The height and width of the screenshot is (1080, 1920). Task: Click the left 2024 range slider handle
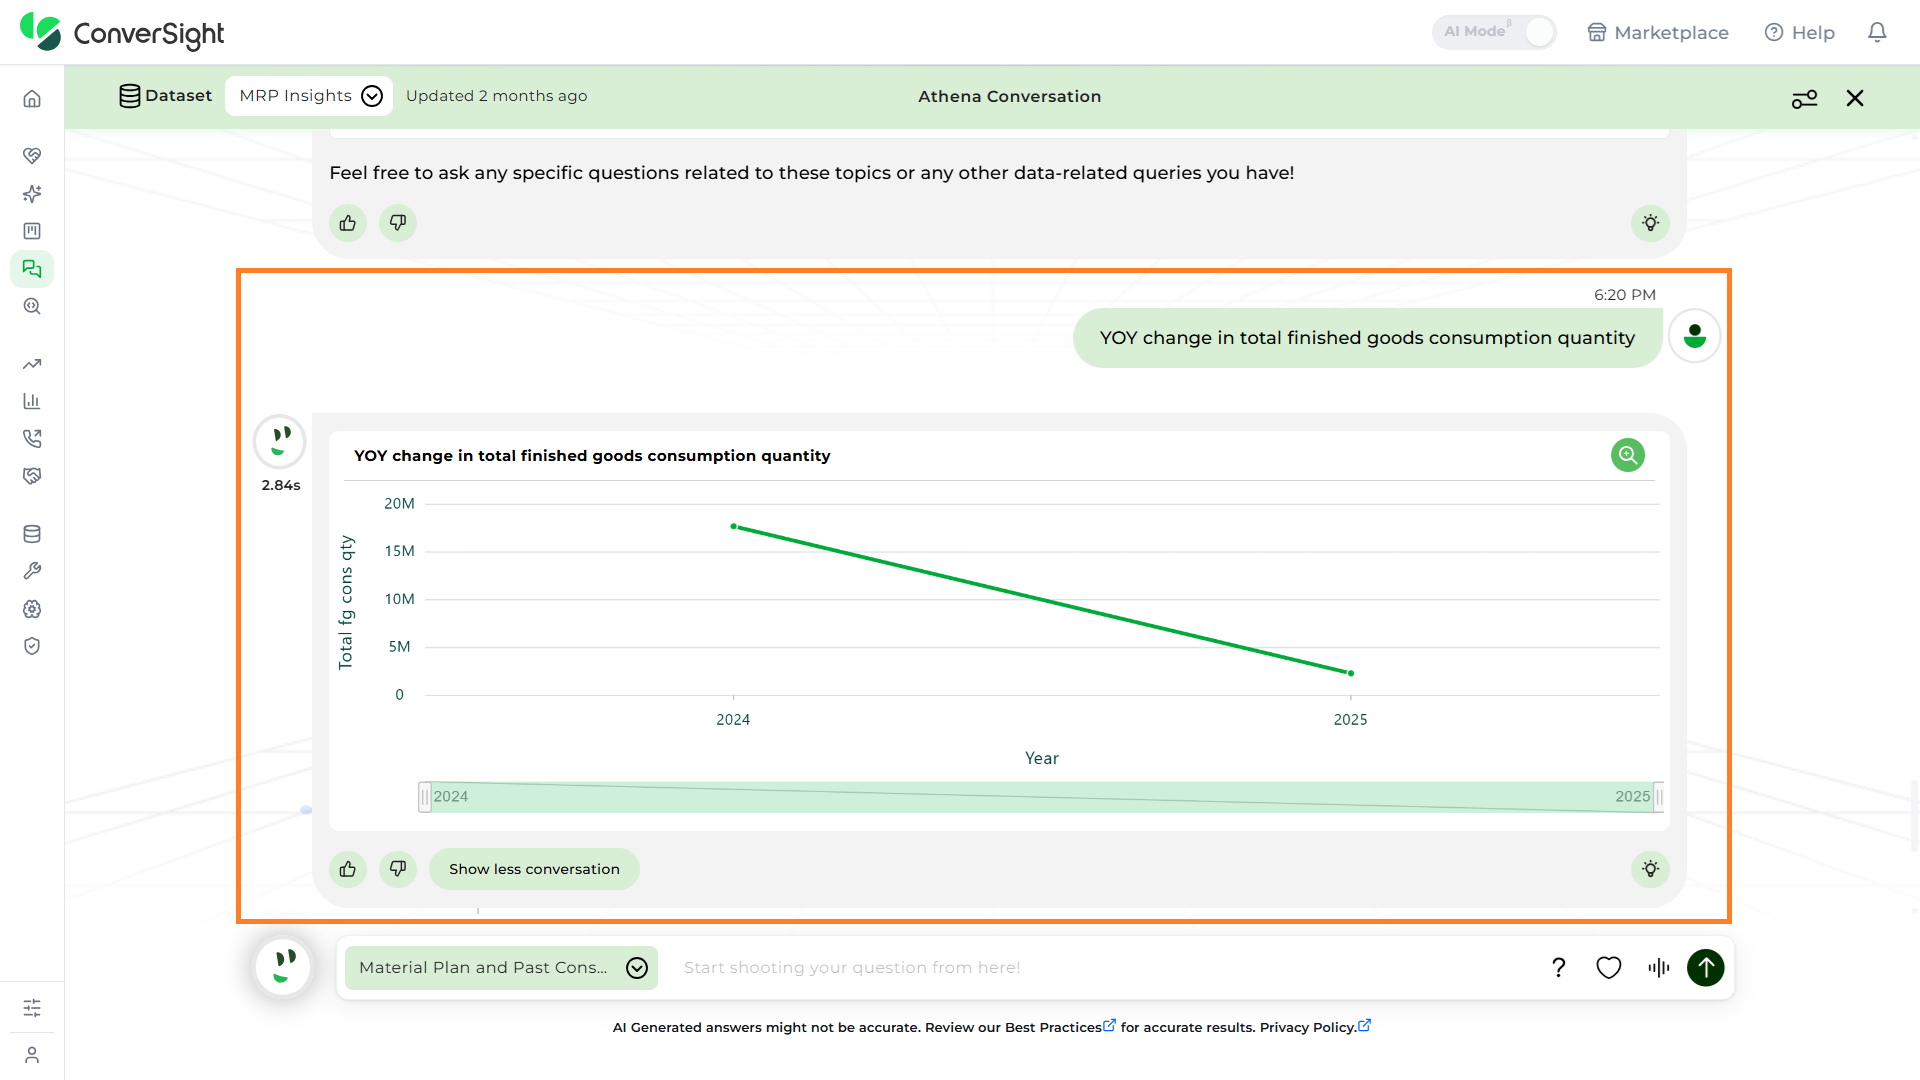click(425, 797)
